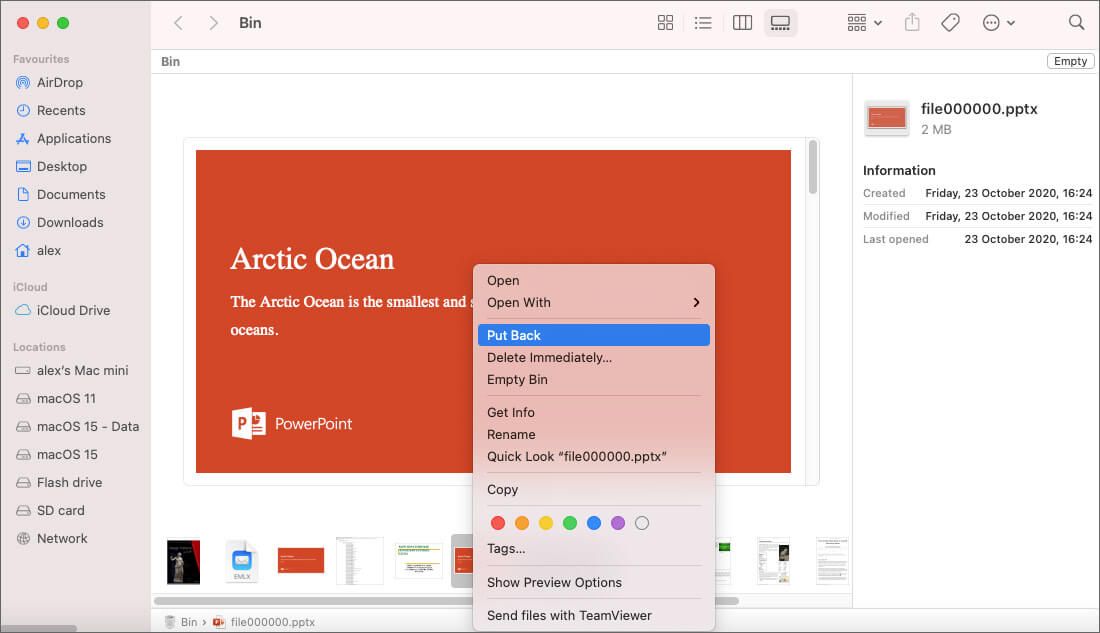Open iCloud Drive in sidebar
The width and height of the screenshot is (1100, 633).
tap(72, 311)
